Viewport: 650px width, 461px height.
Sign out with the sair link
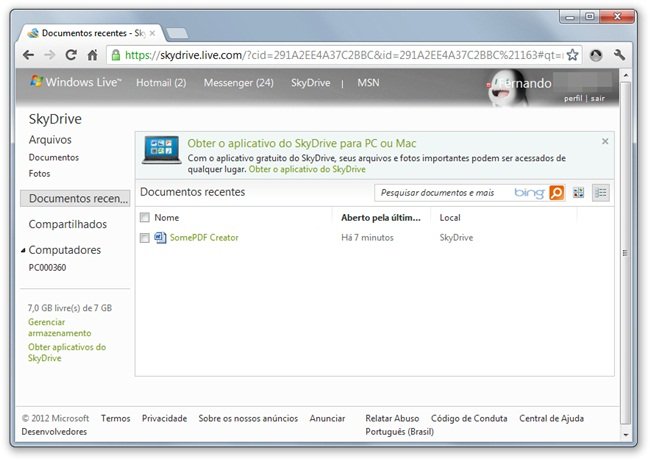coord(597,98)
